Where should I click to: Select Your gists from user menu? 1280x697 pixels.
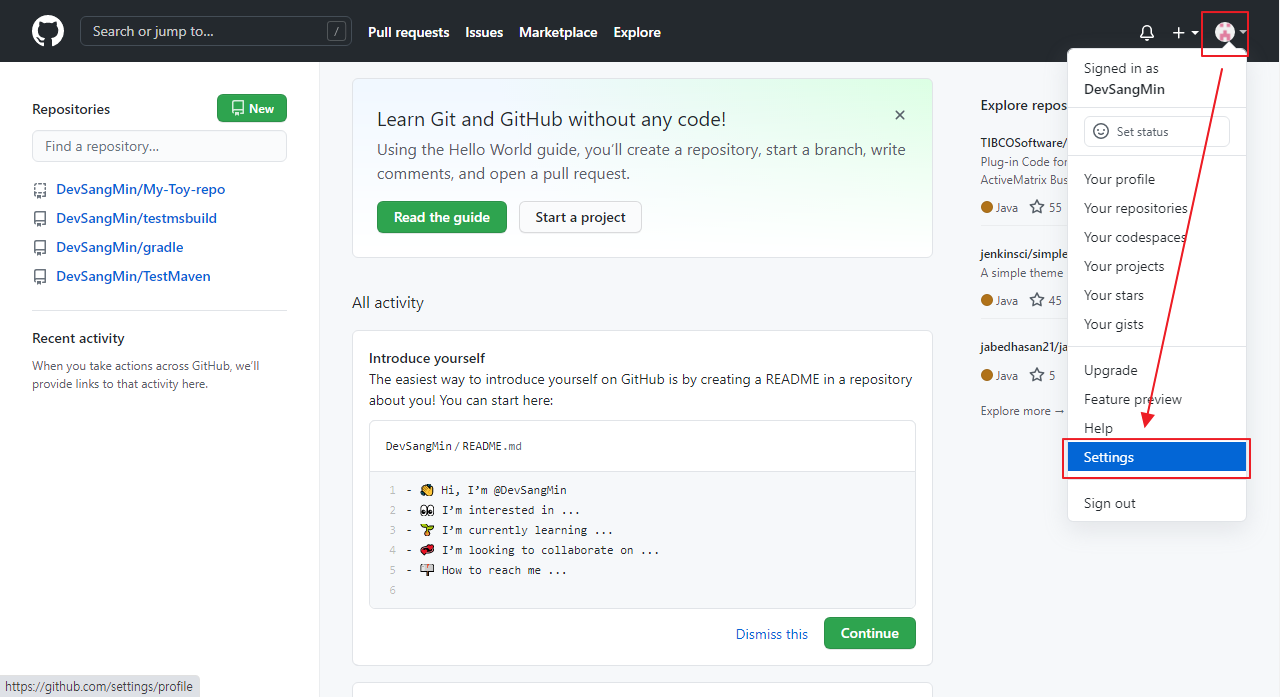pyautogui.click(x=1157, y=324)
